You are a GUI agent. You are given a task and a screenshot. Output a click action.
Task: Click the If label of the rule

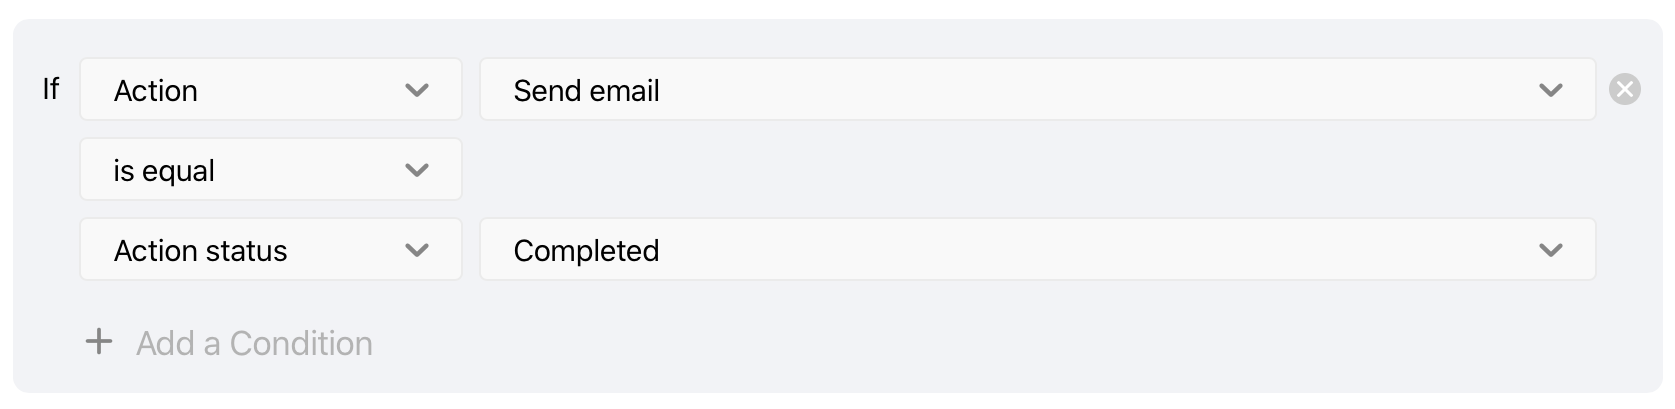[51, 89]
